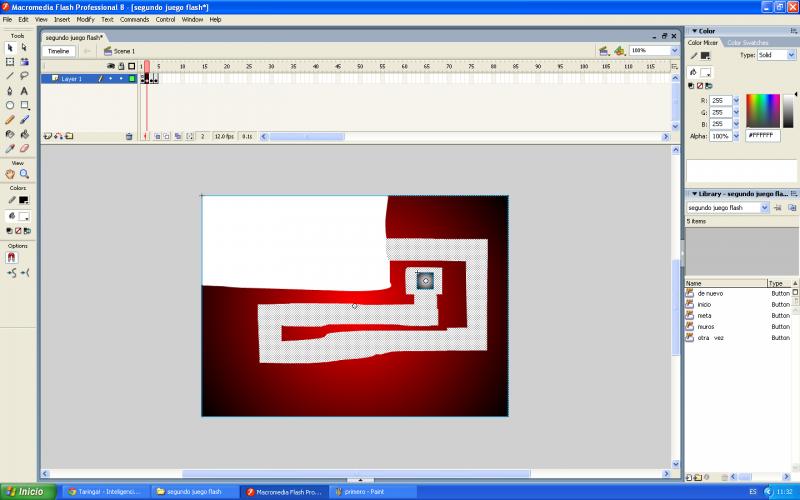Collapse the Color panel
The width and height of the screenshot is (800, 500).
694,31
